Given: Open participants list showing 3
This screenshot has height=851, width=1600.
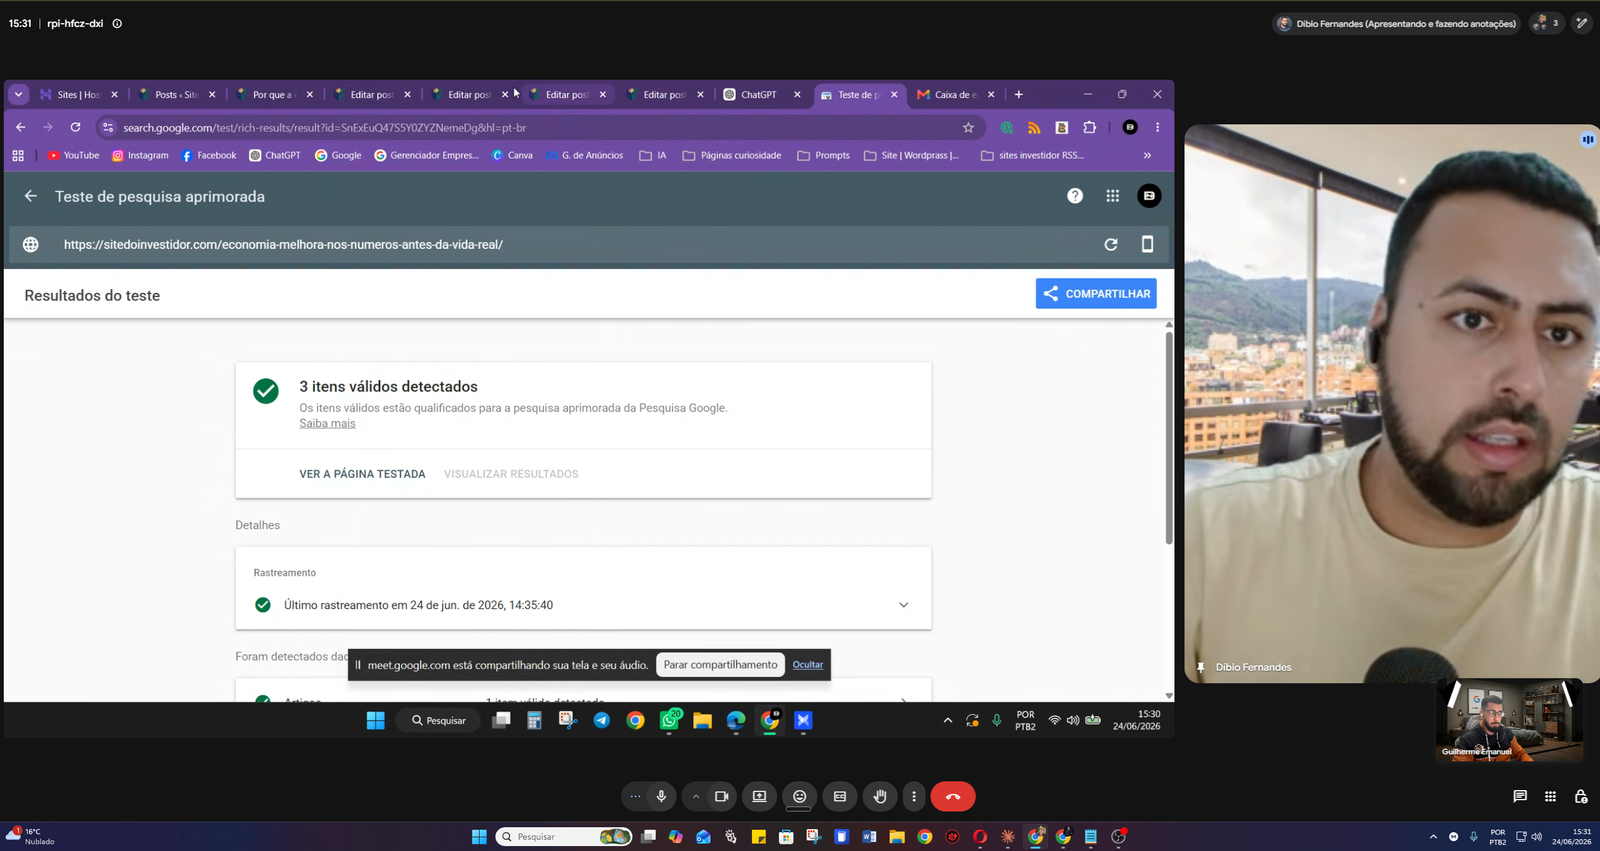Looking at the screenshot, I should (x=1546, y=23).
